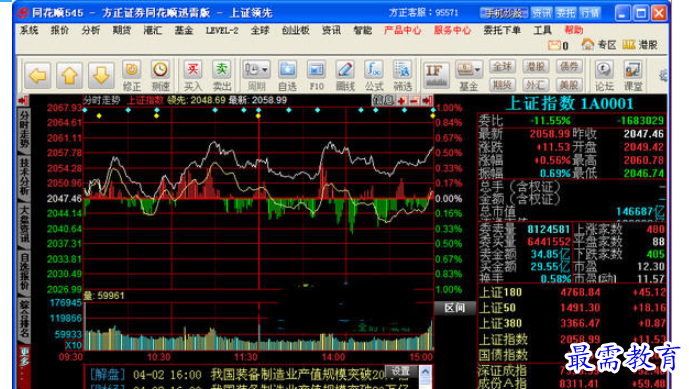Open the 筛选 stock filter icon
The width and height of the screenshot is (689, 389).
(402, 76)
